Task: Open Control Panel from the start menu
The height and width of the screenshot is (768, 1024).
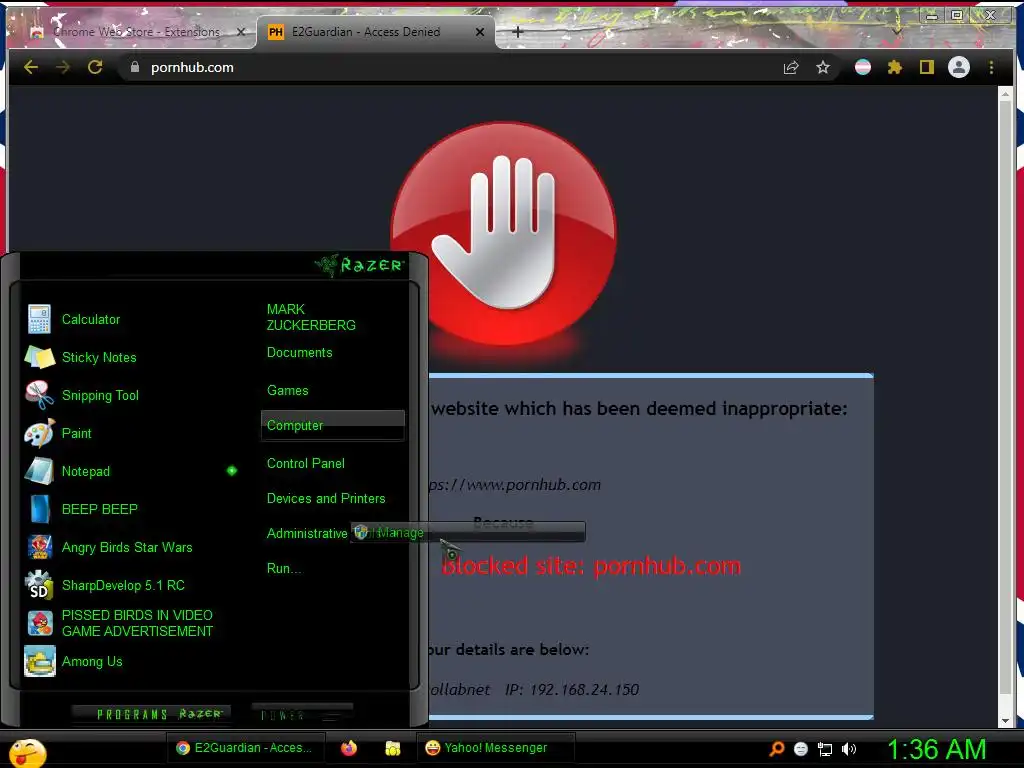Action: pyautogui.click(x=306, y=463)
